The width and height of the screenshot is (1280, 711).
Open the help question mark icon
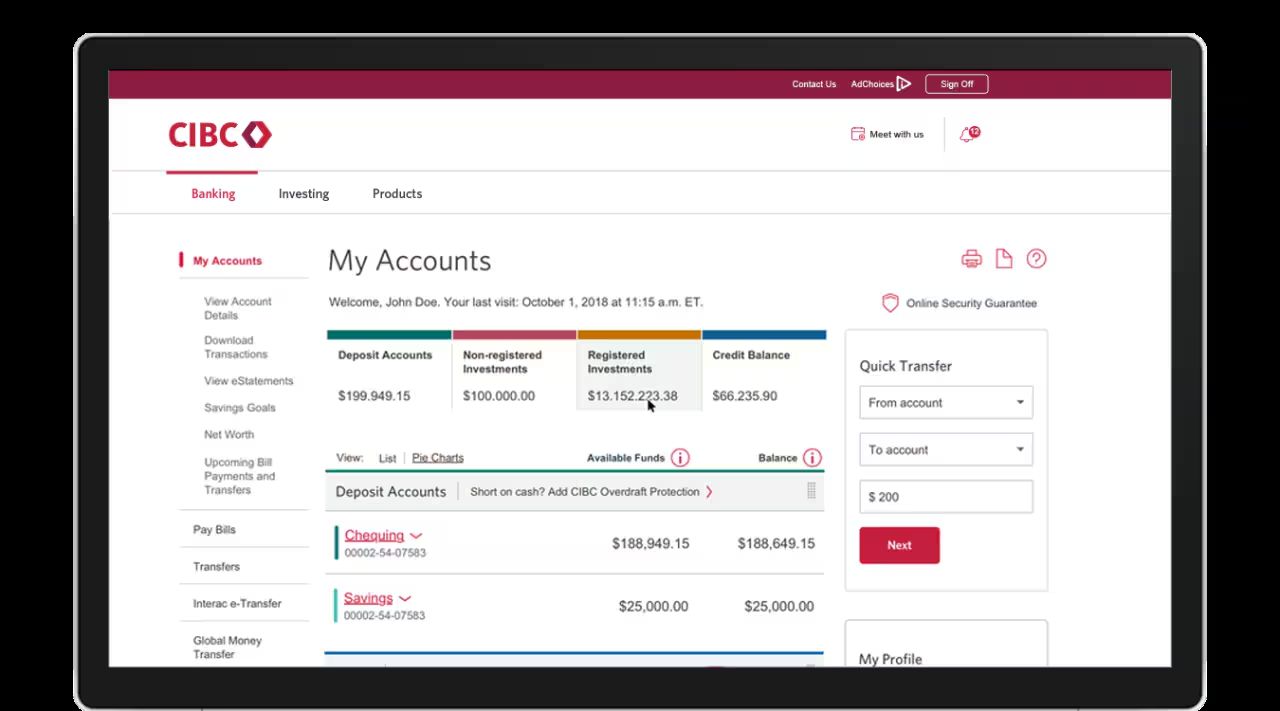1036,259
